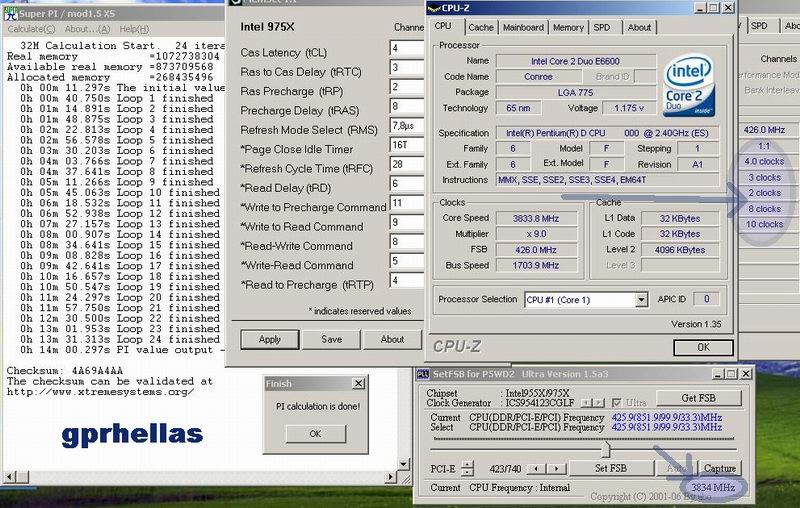The width and height of the screenshot is (800, 508).
Task: Click the Capture button in SetFSB
Action: pos(719,468)
